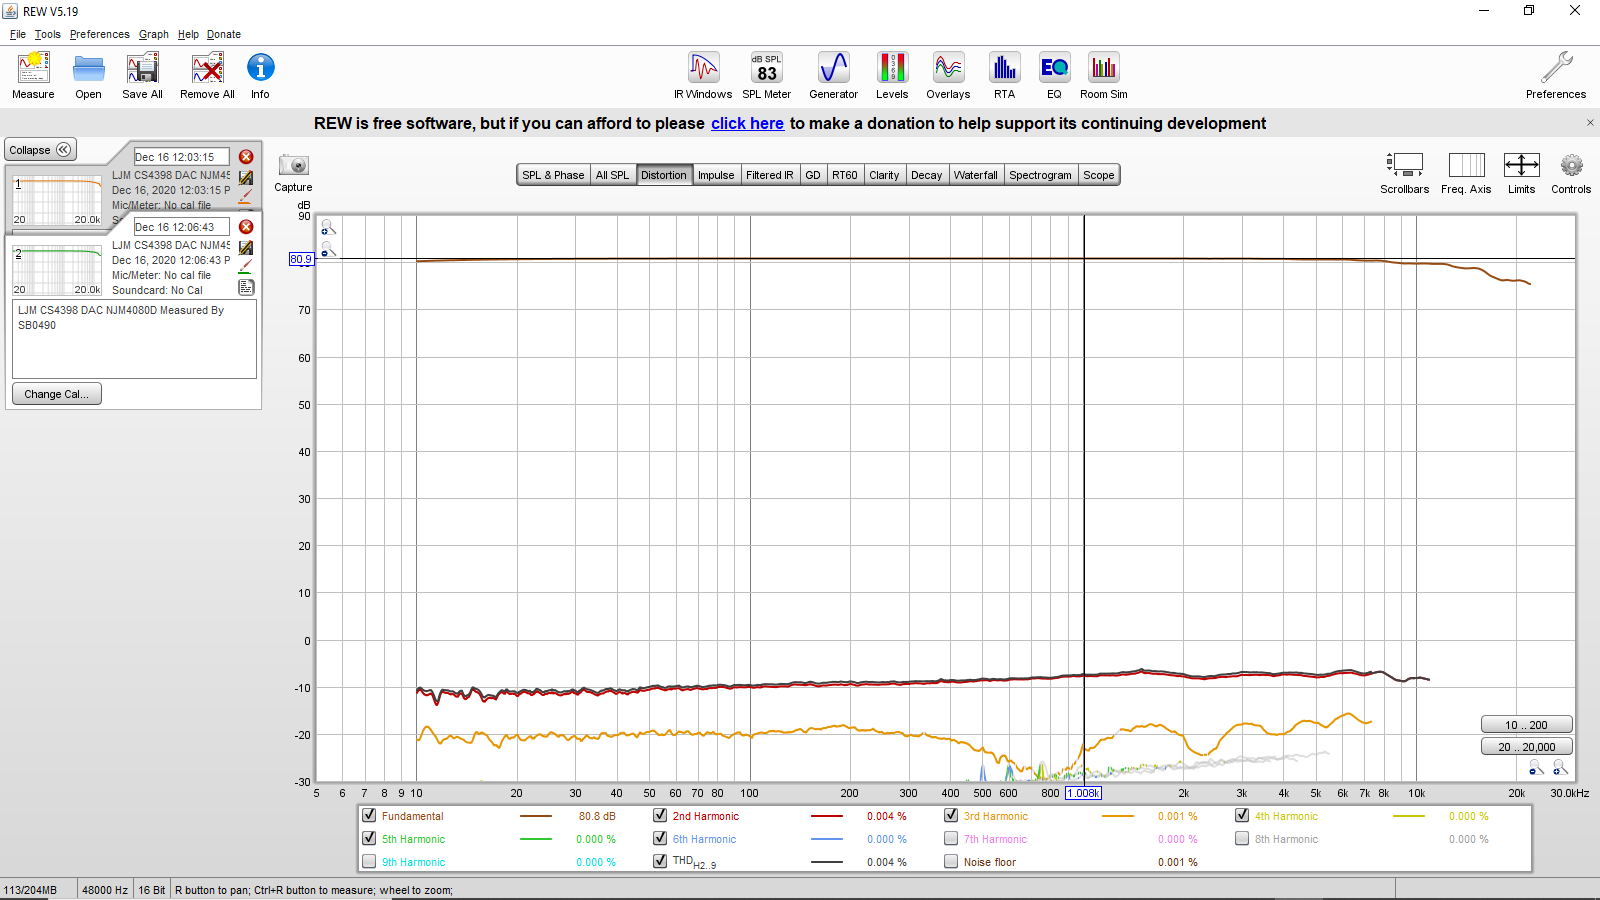Image resolution: width=1600 pixels, height=900 pixels.
Task: Start a new measurement with Measure icon
Action: click(x=33, y=76)
